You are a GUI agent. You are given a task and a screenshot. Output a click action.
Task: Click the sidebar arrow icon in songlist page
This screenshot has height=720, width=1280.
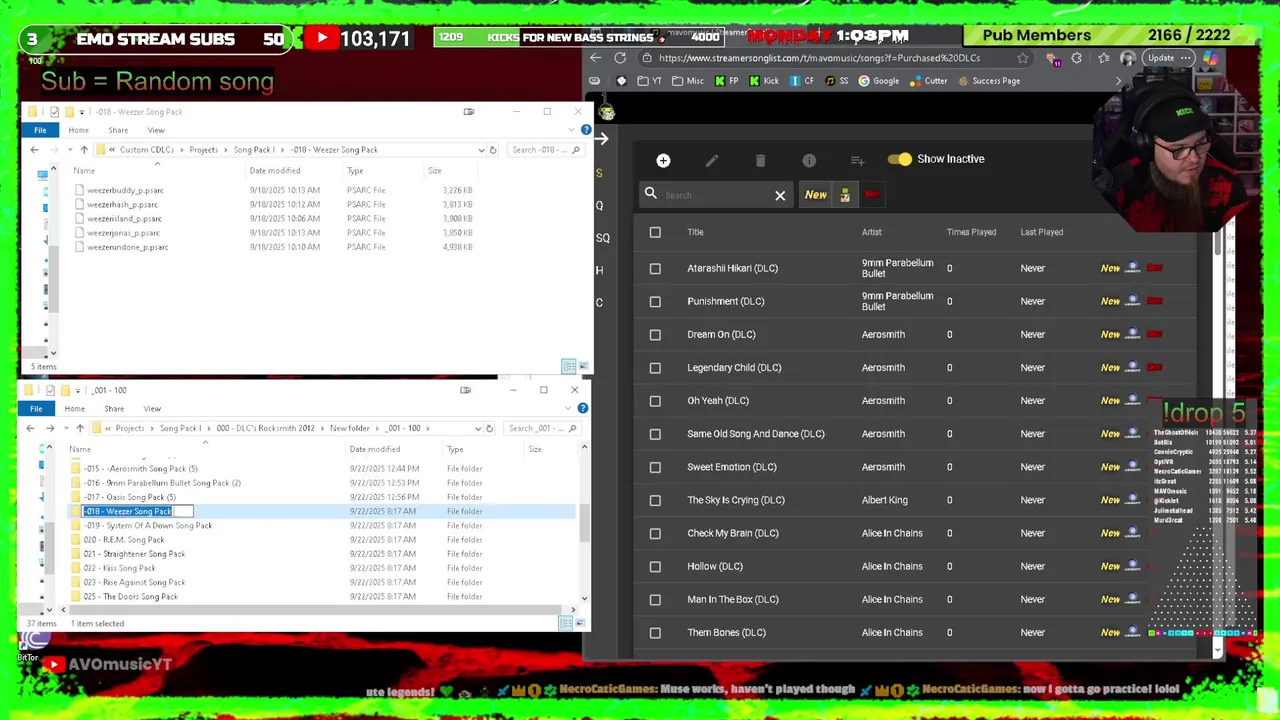point(601,139)
